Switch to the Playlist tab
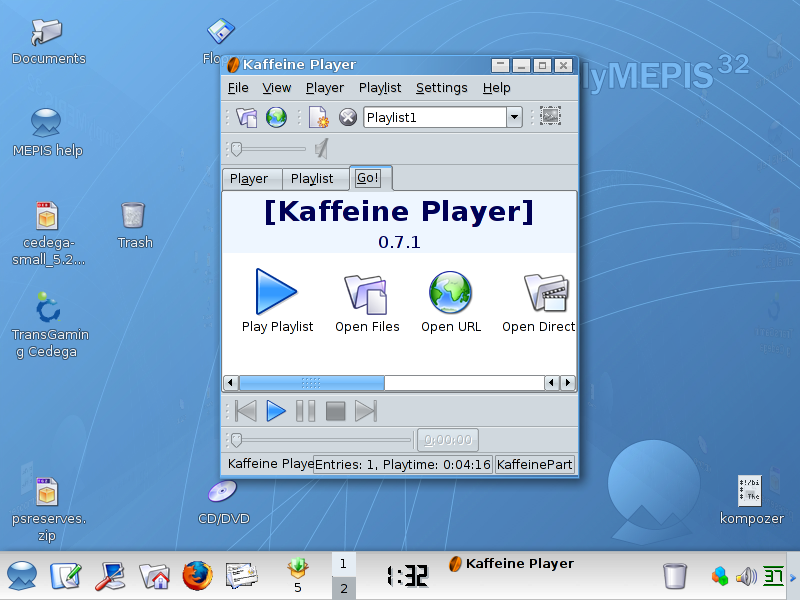This screenshot has width=800, height=600. click(312, 179)
